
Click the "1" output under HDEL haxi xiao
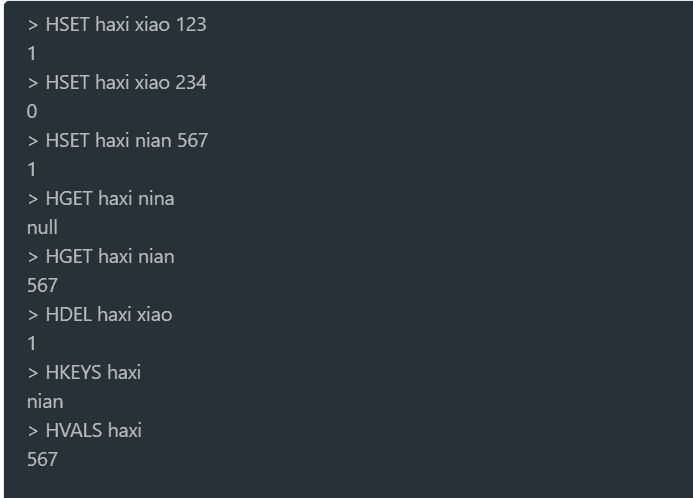(x=32, y=344)
